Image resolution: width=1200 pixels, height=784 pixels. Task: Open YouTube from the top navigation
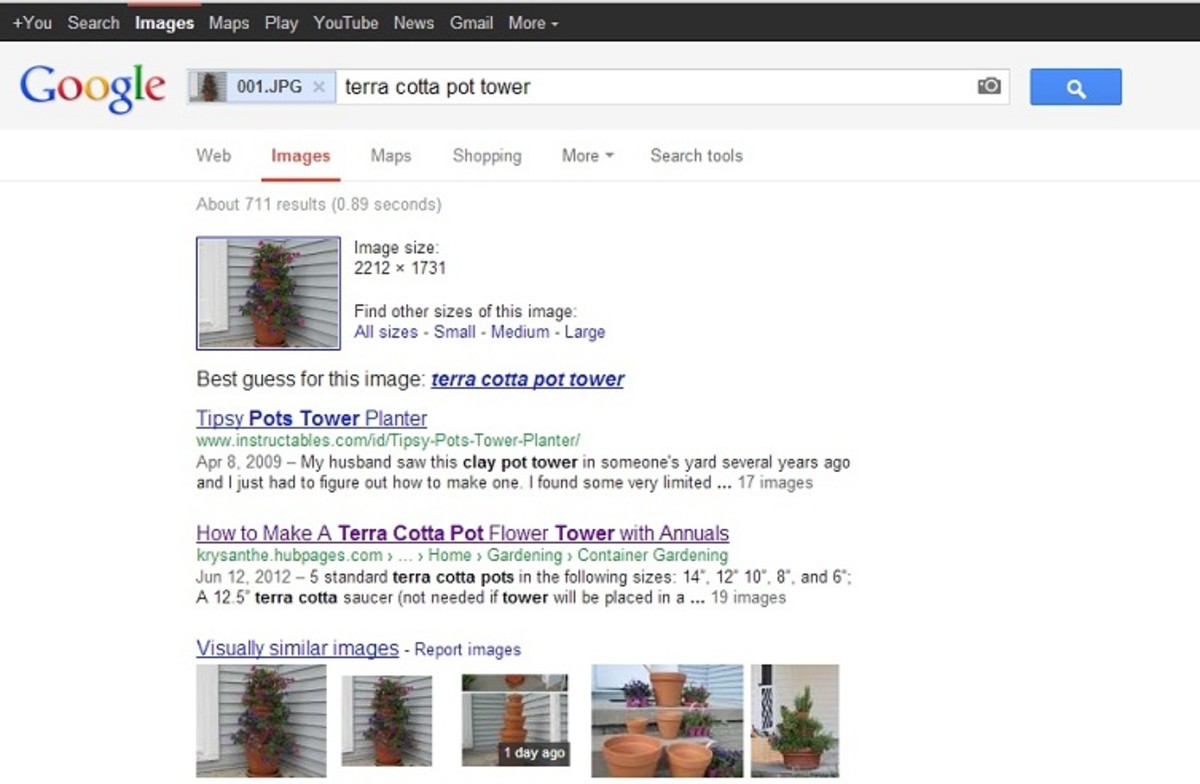click(x=346, y=22)
